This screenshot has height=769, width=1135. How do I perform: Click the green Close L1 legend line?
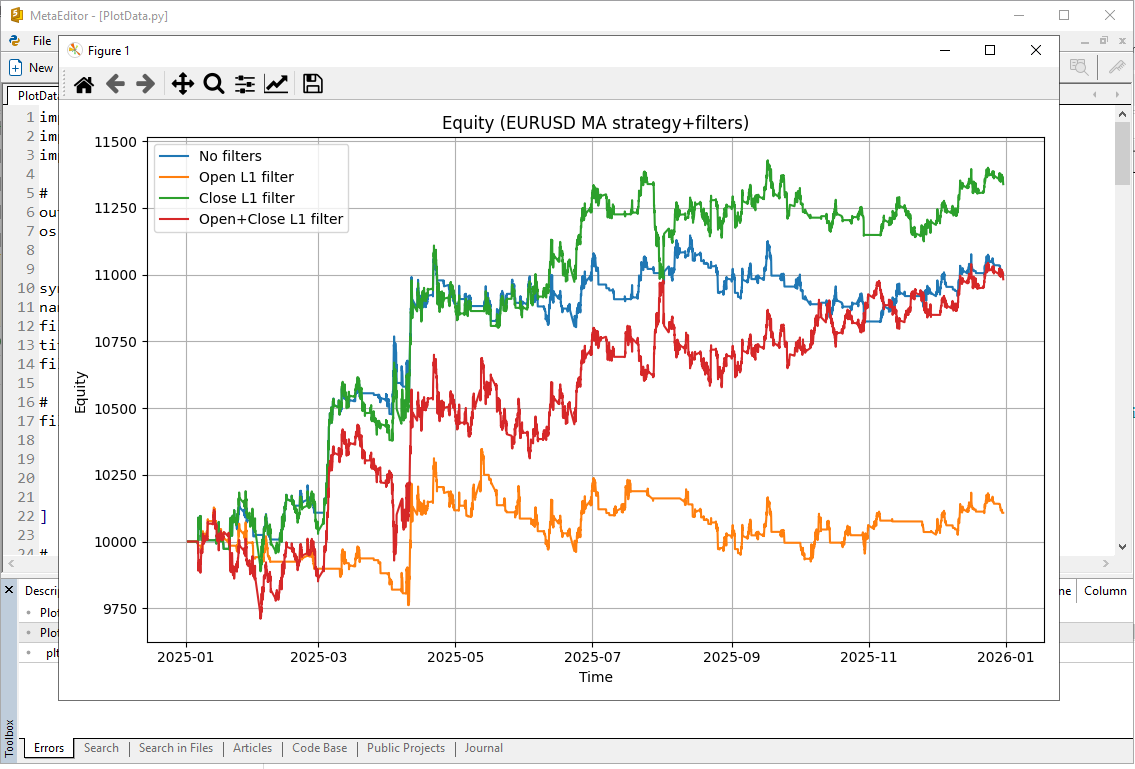coord(174,198)
